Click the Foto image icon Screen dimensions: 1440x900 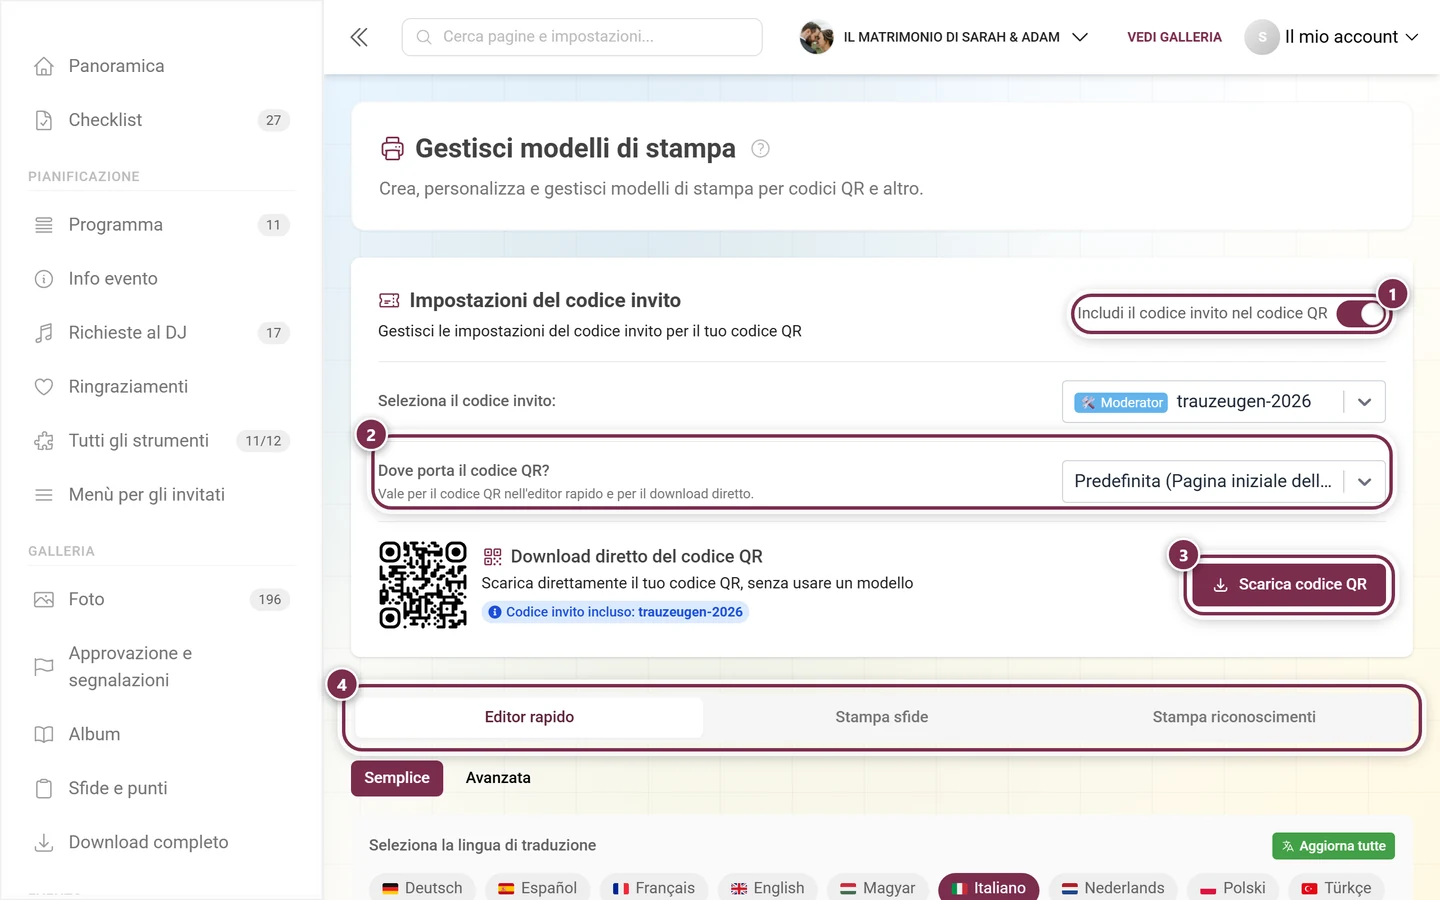pos(44,600)
